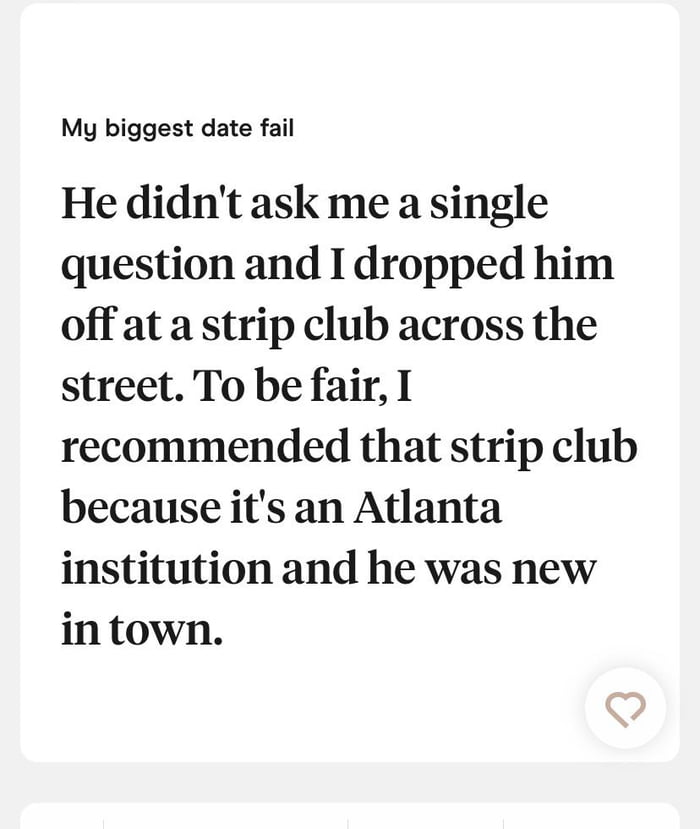Image resolution: width=700 pixels, height=829 pixels.
Task: Tap the line 'because it's an Atlanta'
Action: click(281, 508)
